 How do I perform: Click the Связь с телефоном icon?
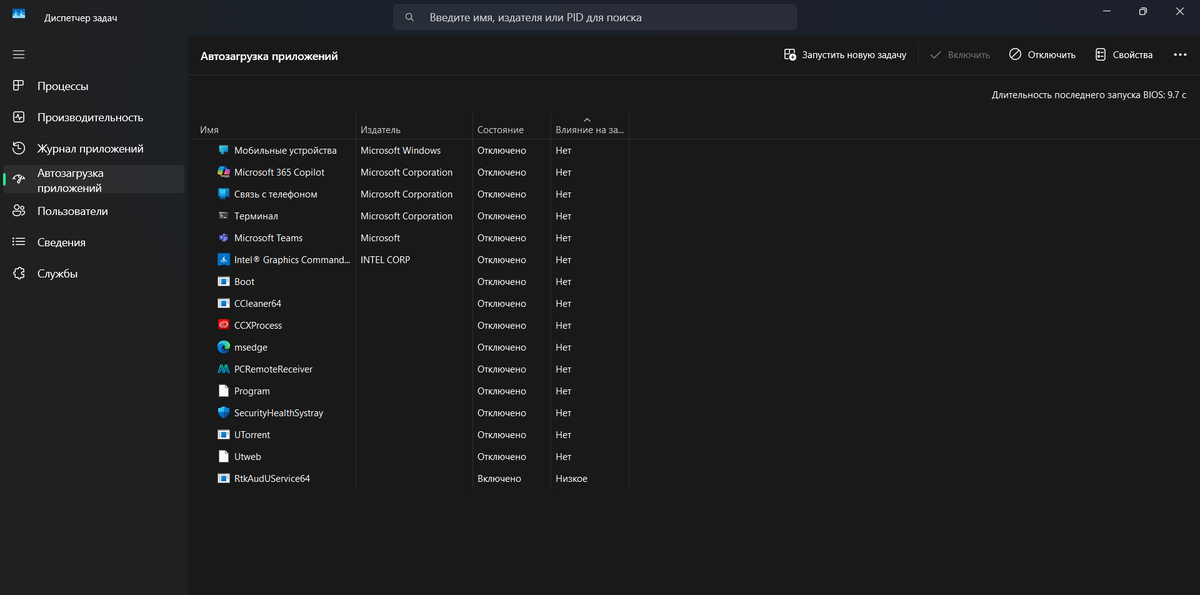pyautogui.click(x=224, y=194)
